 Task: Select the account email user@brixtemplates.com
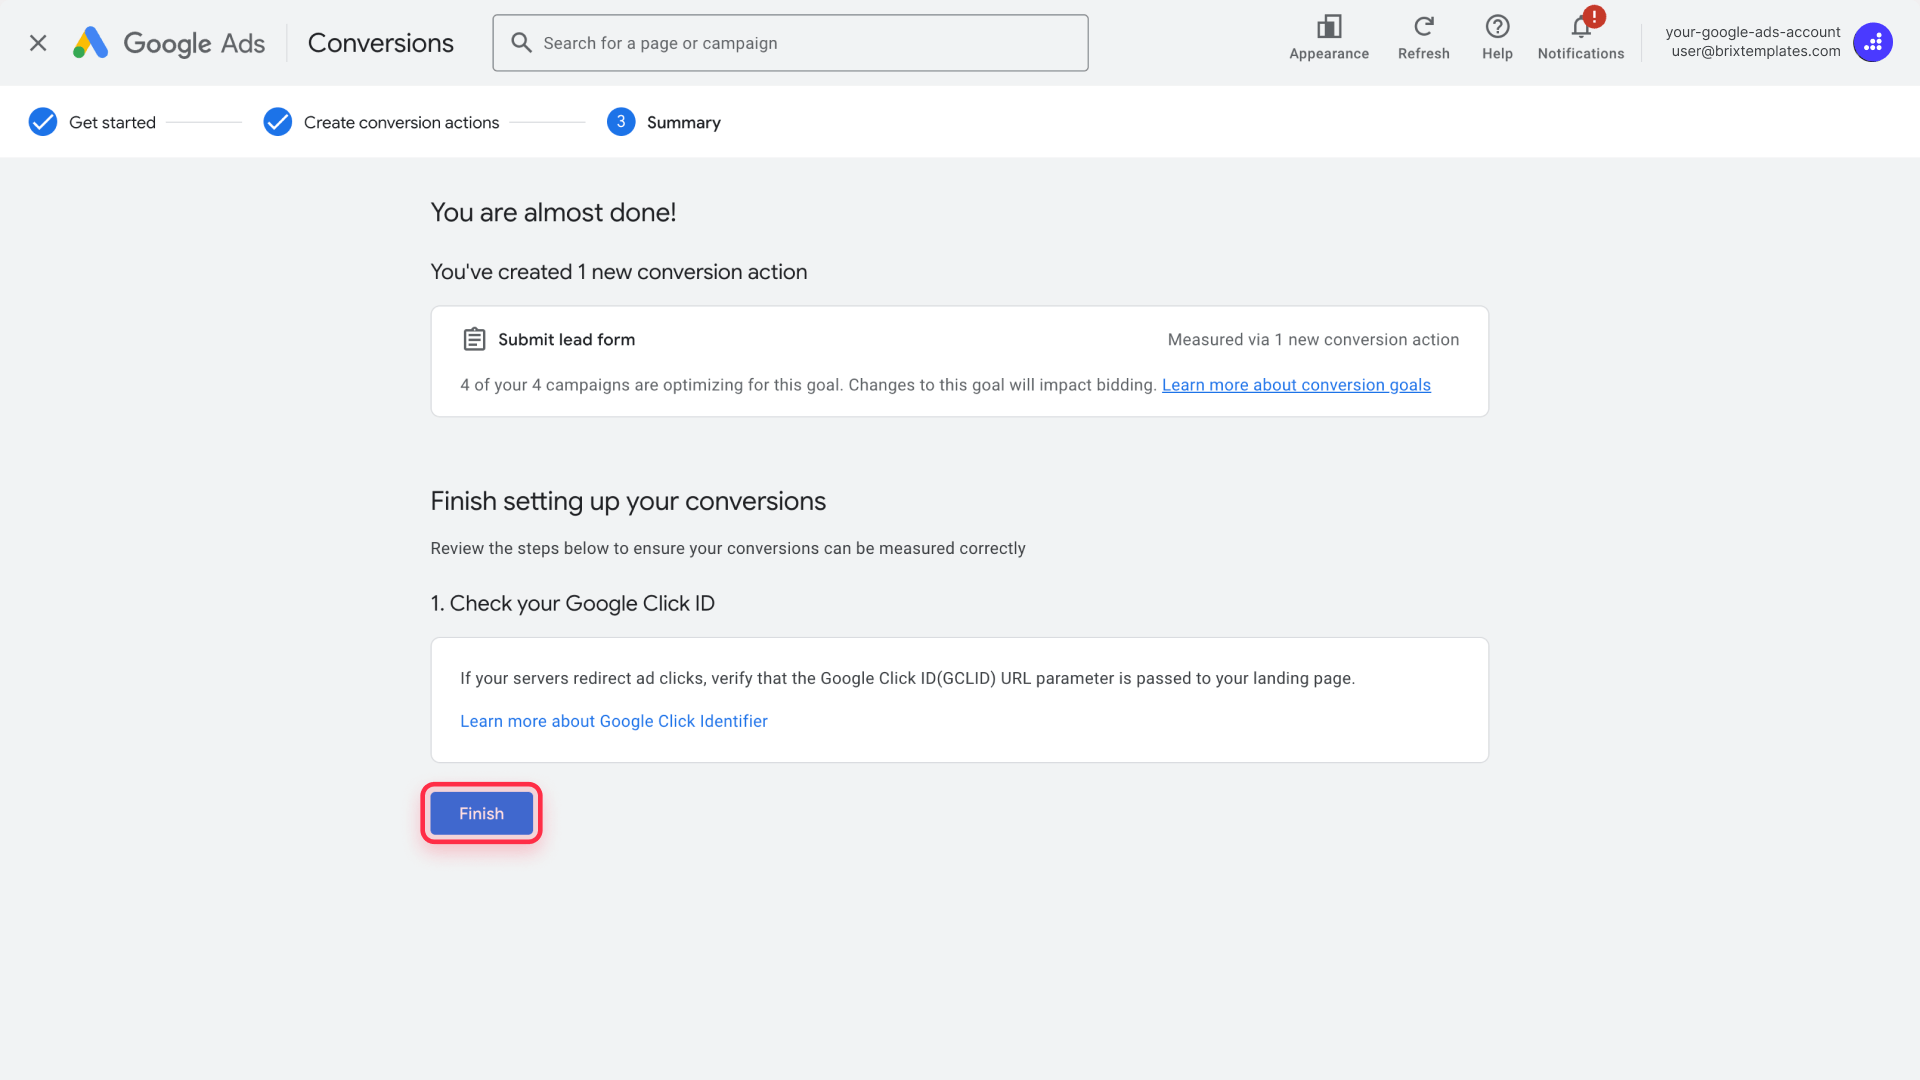1754,51
